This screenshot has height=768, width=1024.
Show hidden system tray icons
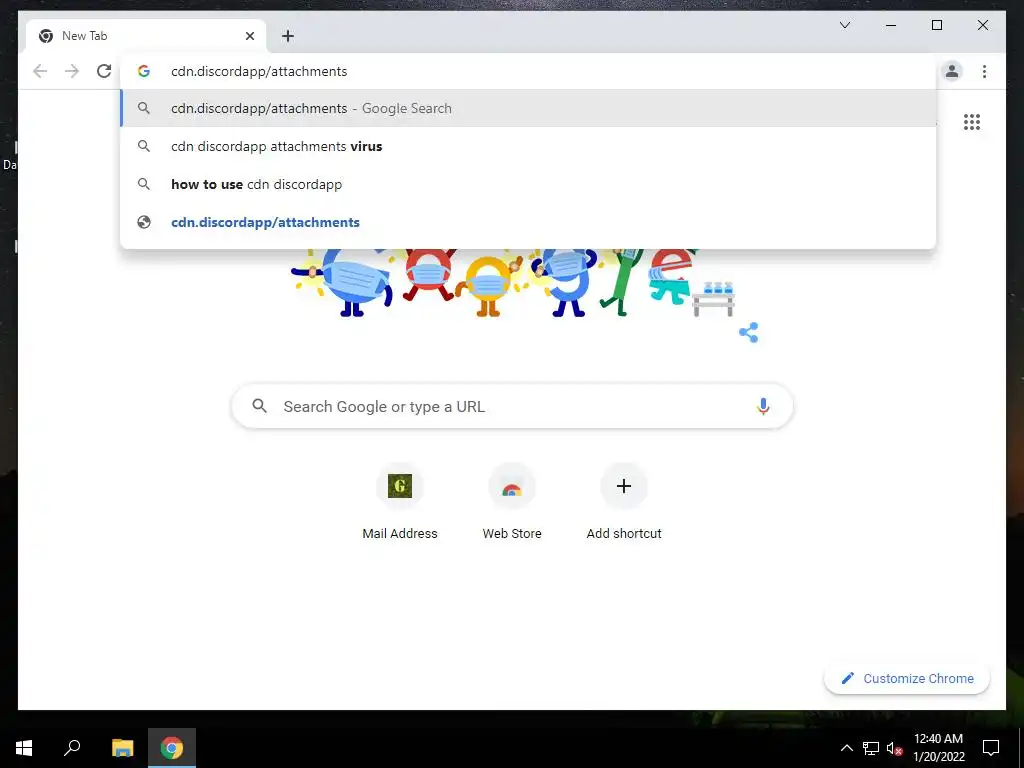(846, 748)
